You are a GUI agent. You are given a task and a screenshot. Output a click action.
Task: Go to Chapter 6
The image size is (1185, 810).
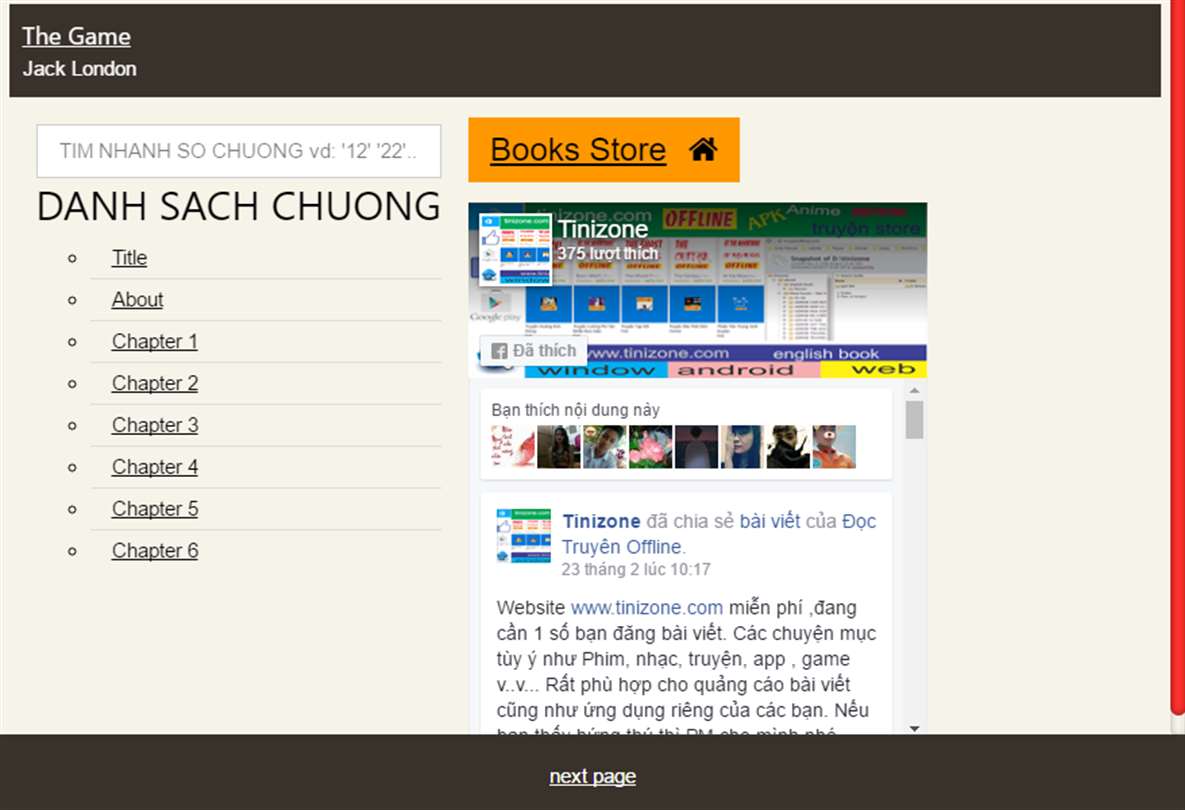155,550
